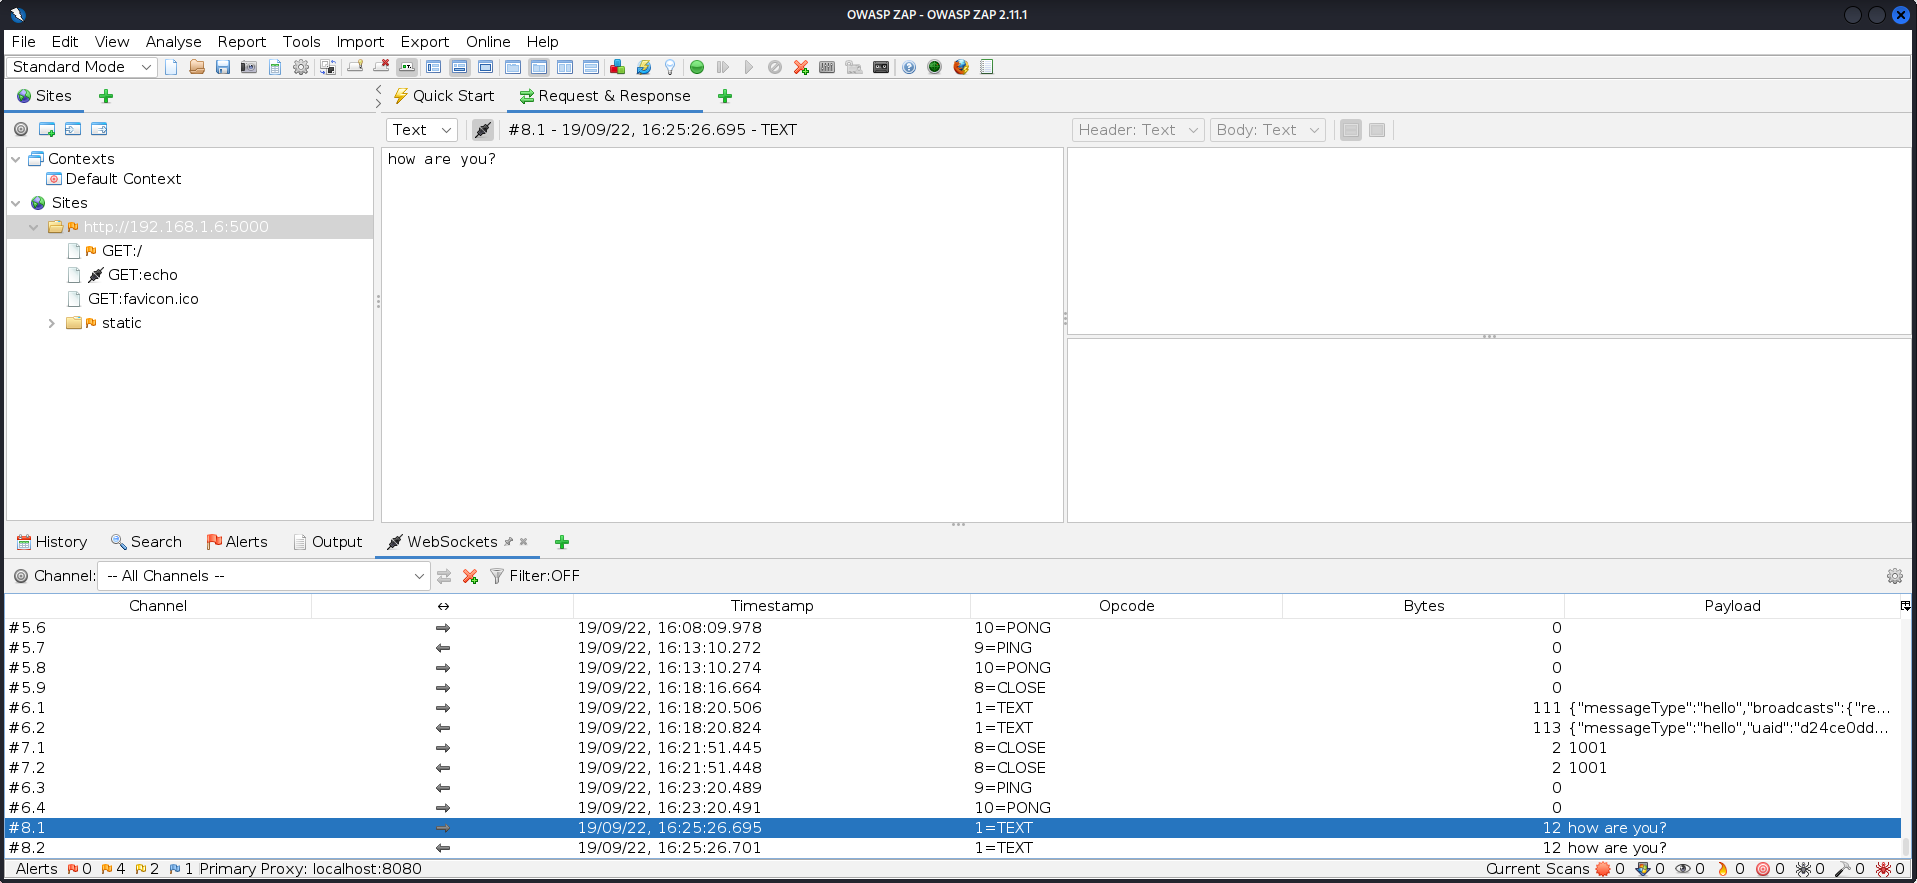Click the blue help question mark icon

[909, 67]
